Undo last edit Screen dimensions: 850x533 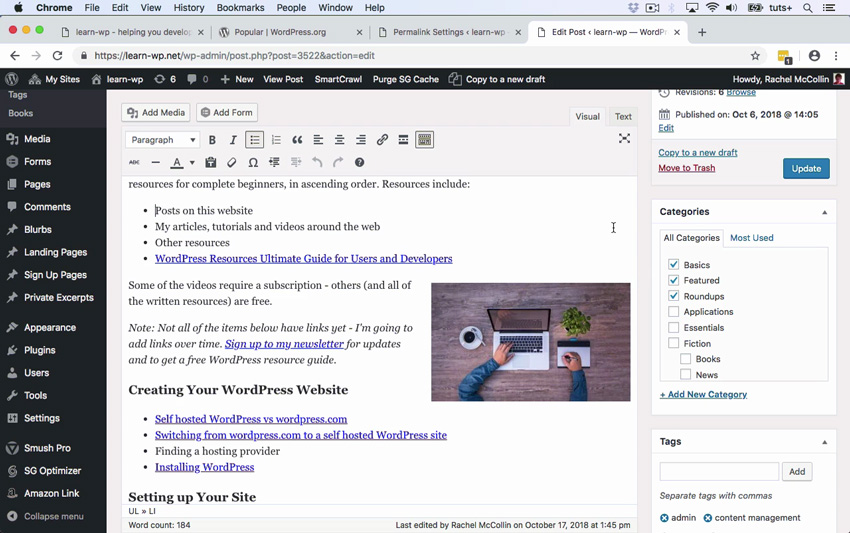(x=317, y=162)
